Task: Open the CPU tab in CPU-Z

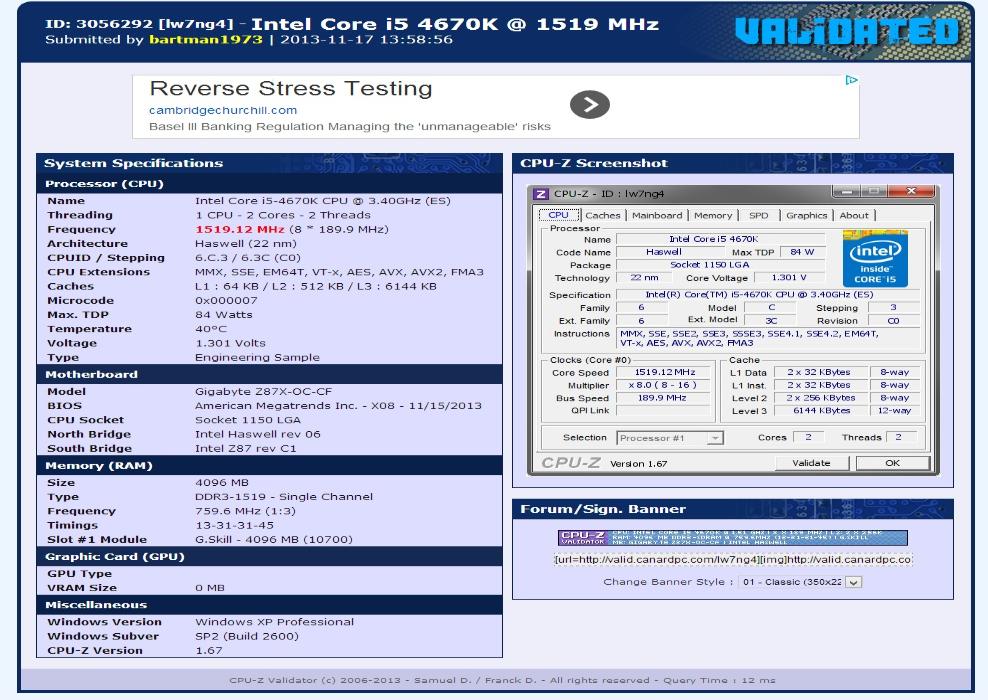Action: 558,215
